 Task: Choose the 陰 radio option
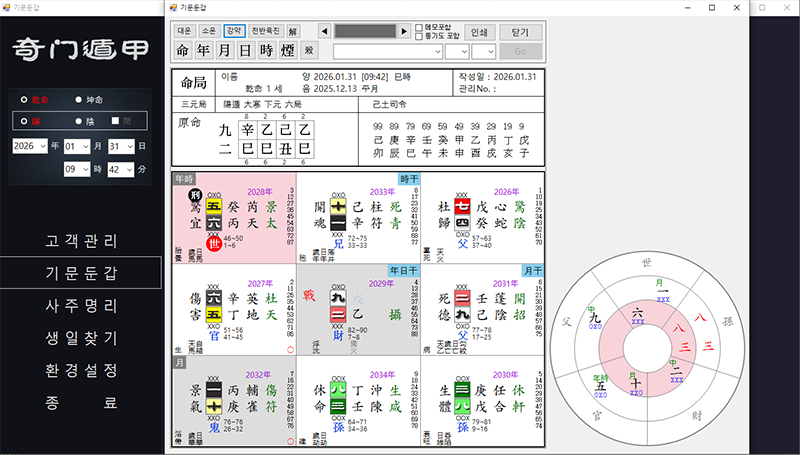(81, 121)
